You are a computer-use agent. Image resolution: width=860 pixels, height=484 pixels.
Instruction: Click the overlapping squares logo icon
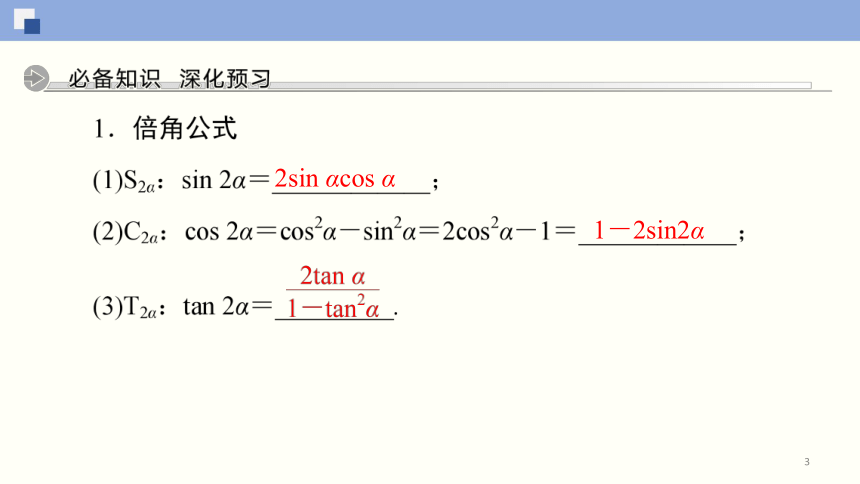click(x=27, y=21)
